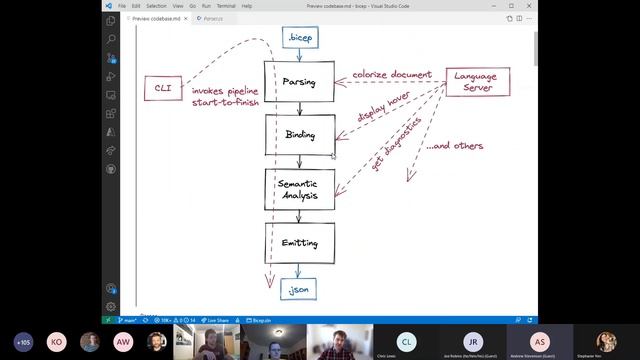Click the lock icon in the status bar
The width and height of the screenshot is (640, 360).
pyautogui.click(x=238, y=320)
